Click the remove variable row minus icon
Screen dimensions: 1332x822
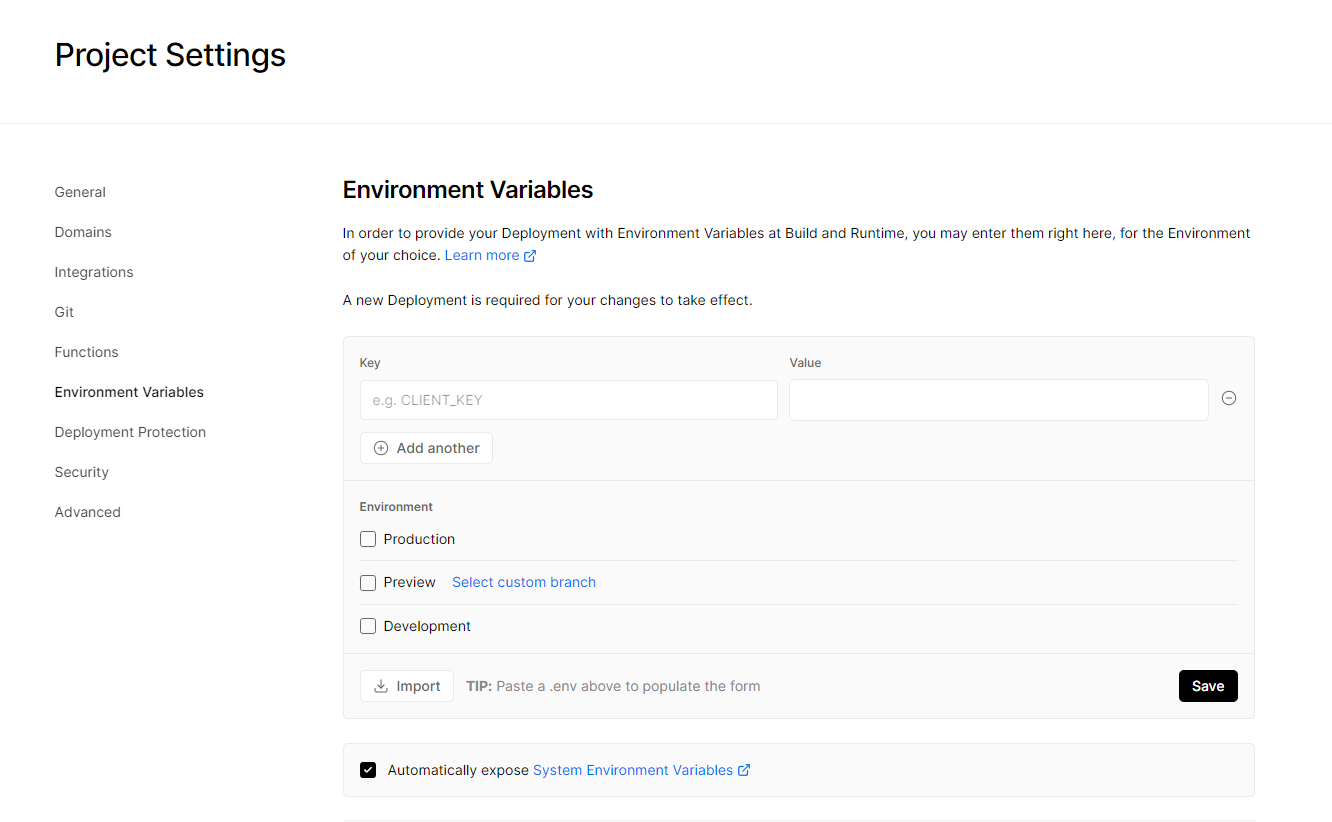(x=1229, y=398)
